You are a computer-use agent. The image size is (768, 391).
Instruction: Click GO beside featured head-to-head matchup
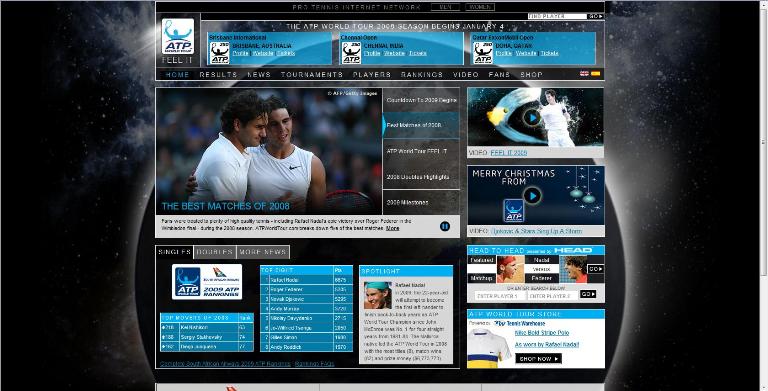595,269
